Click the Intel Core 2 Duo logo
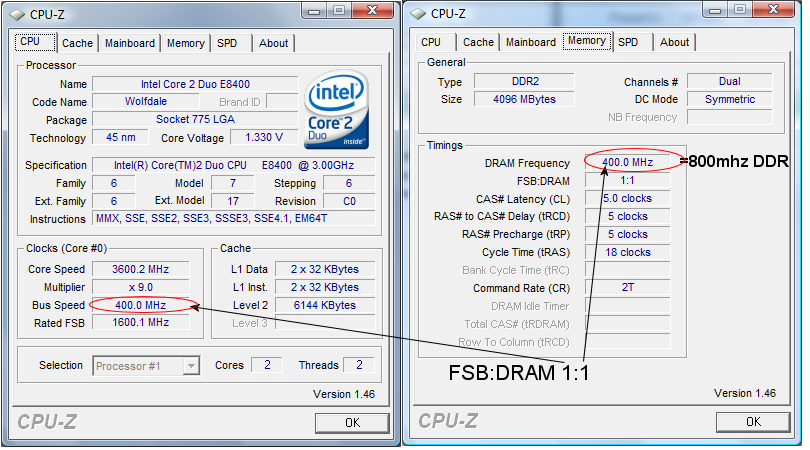Viewport: 810px width, 450px height. [336, 111]
